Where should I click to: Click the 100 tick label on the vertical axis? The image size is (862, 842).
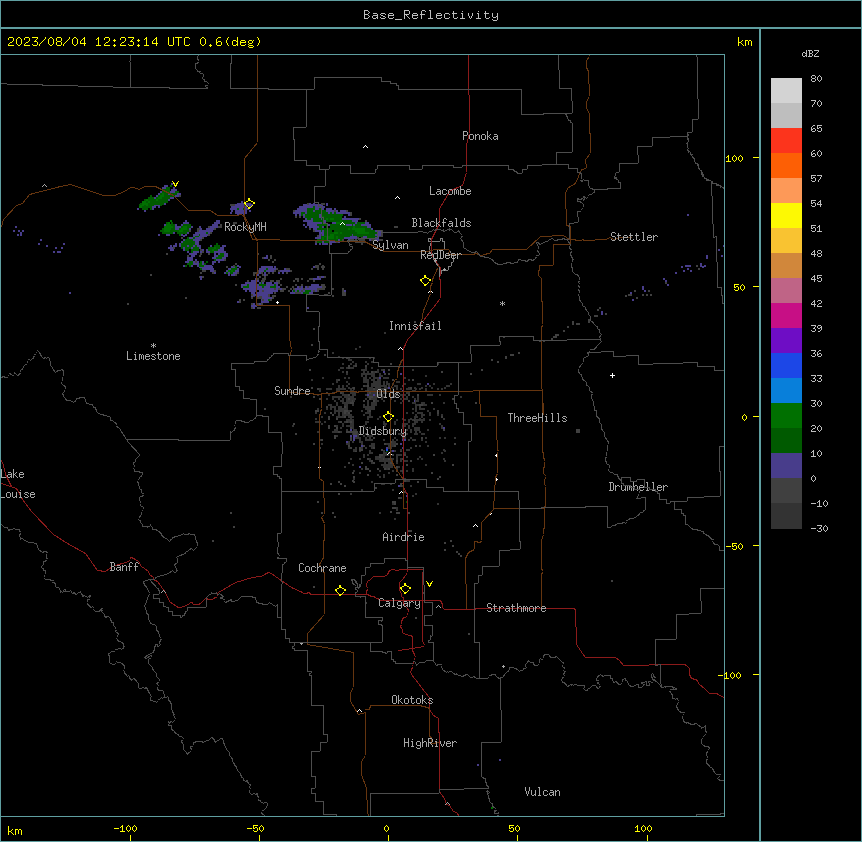coord(734,158)
